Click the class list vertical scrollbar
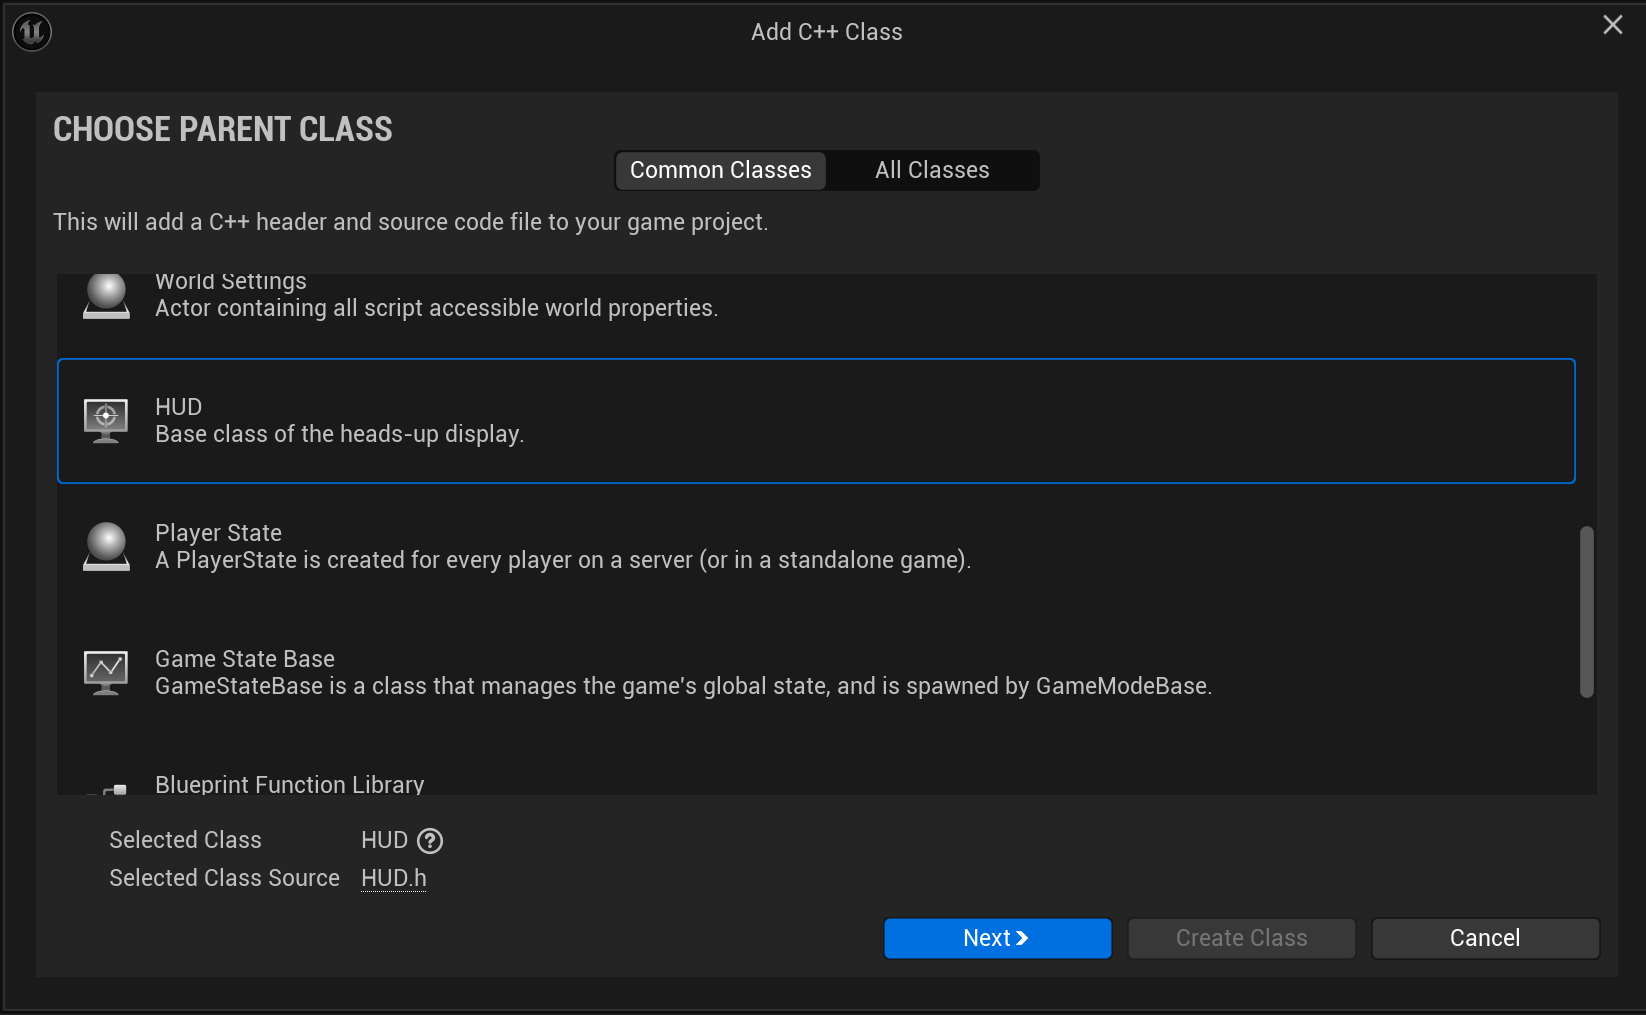The height and width of the screenshot is (1015, 1646). tap(1586, 611)
